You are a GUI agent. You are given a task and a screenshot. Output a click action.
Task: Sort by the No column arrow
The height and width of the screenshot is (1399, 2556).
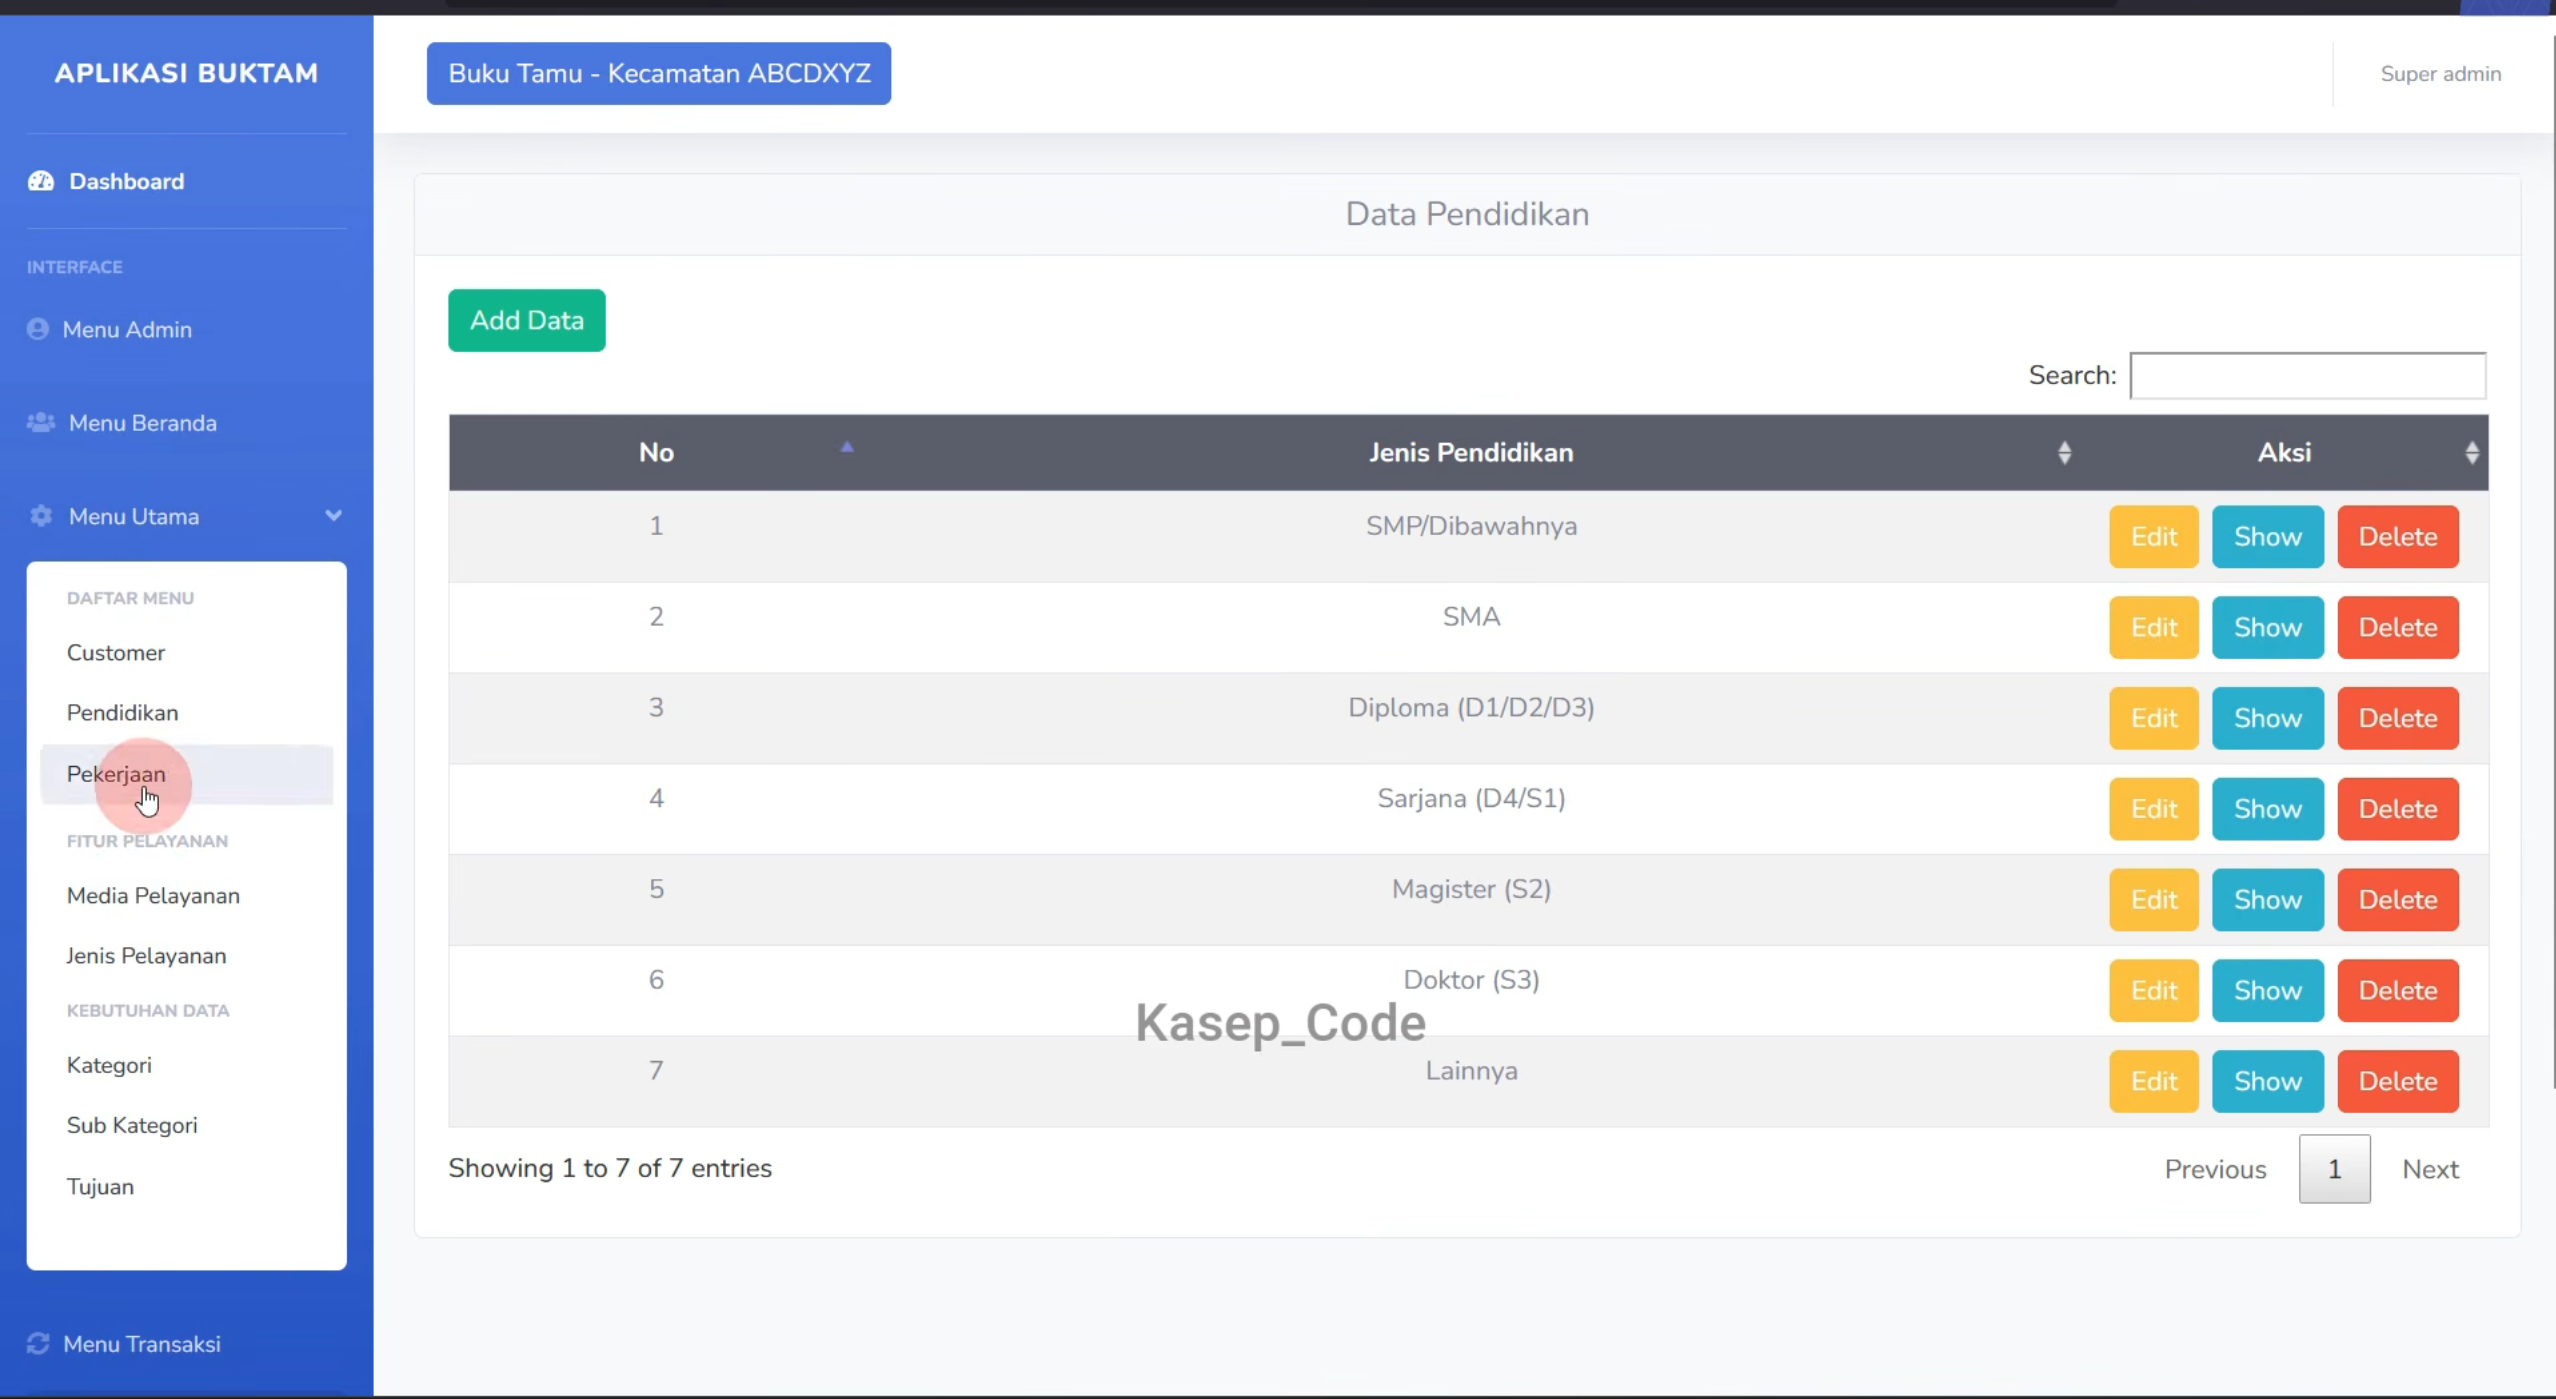[x=847, y=448]
